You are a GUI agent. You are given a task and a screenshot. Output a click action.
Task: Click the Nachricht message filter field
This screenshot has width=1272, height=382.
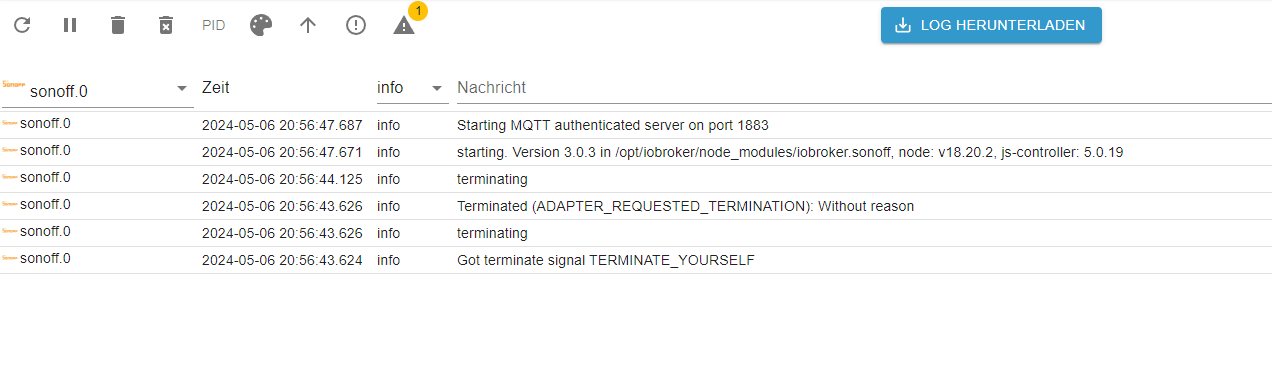click(864, 88)
